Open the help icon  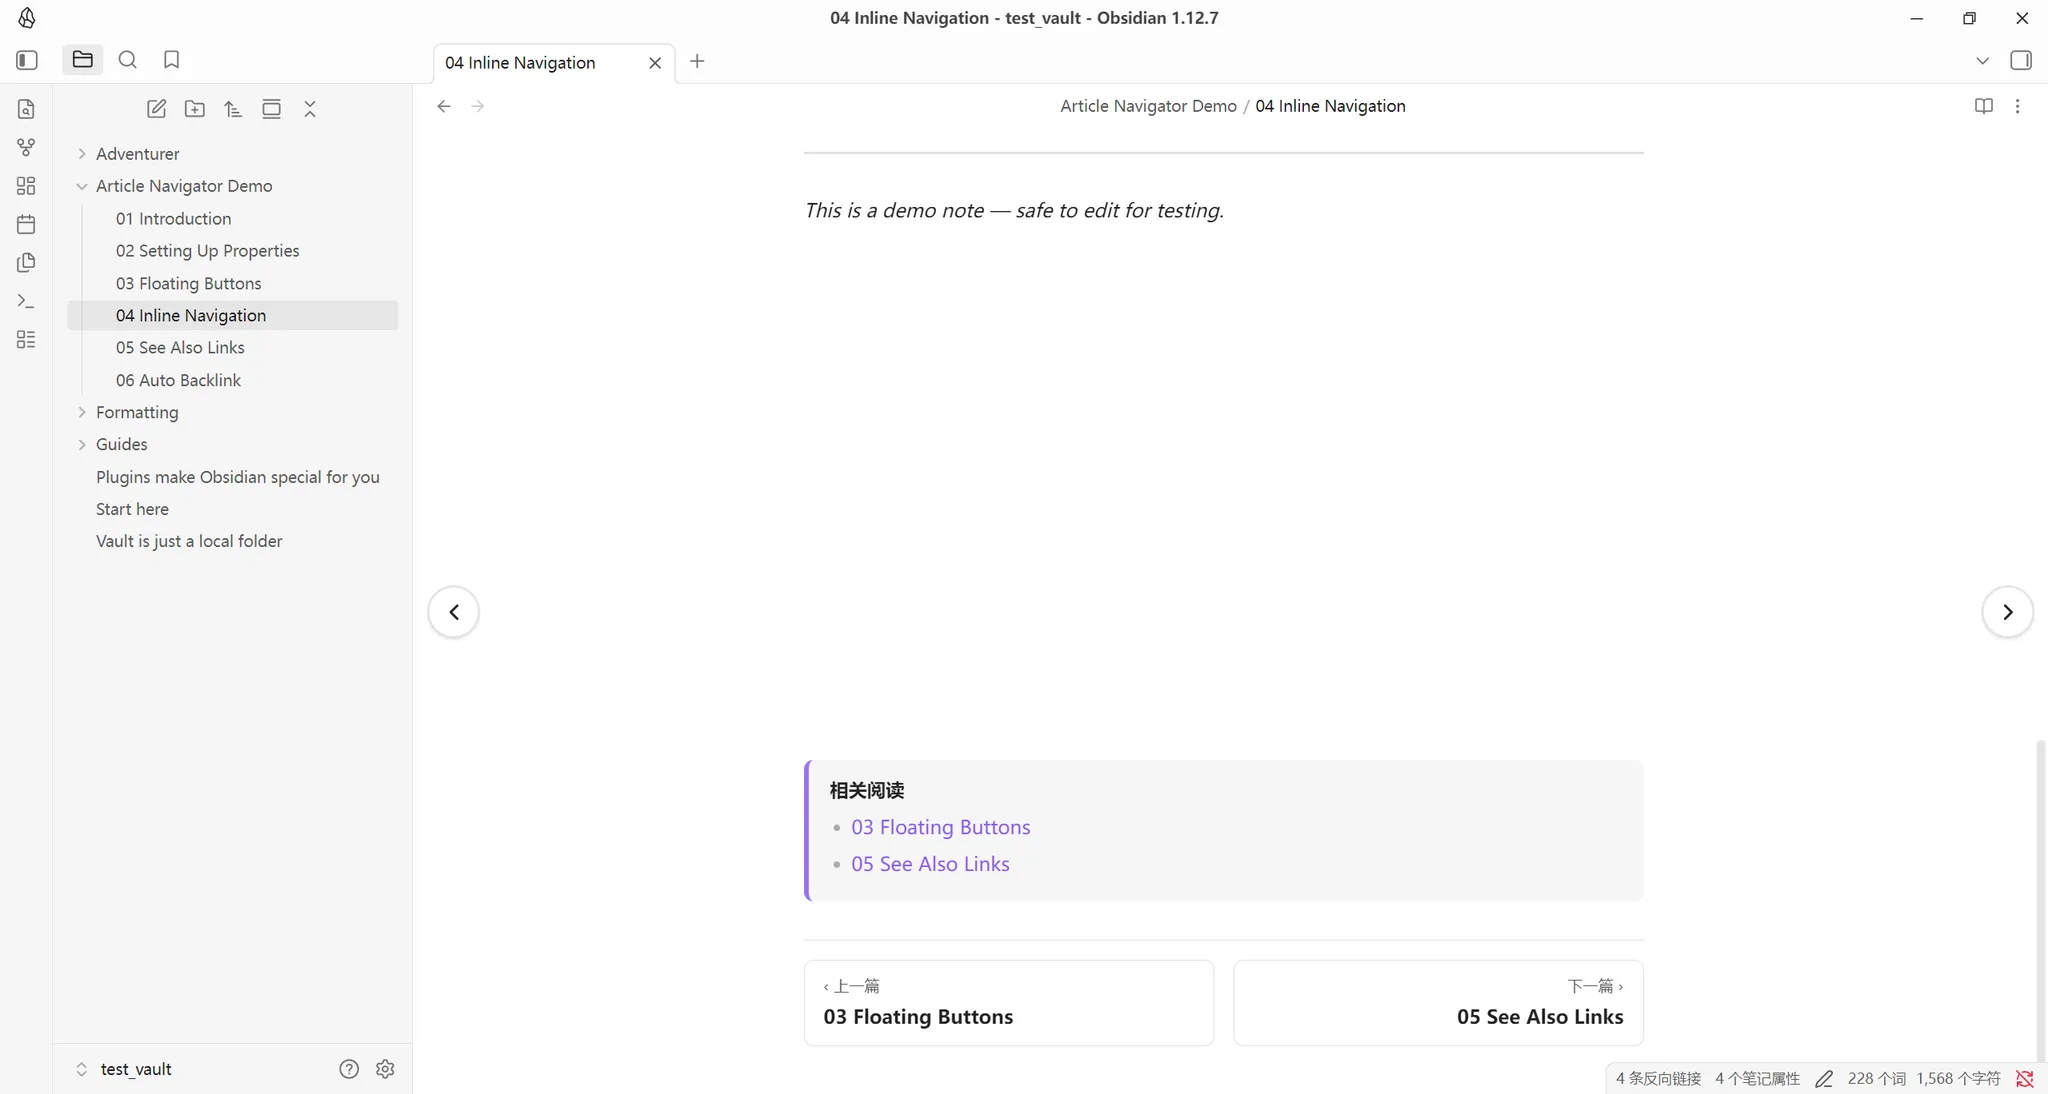tap(349, 1069)
